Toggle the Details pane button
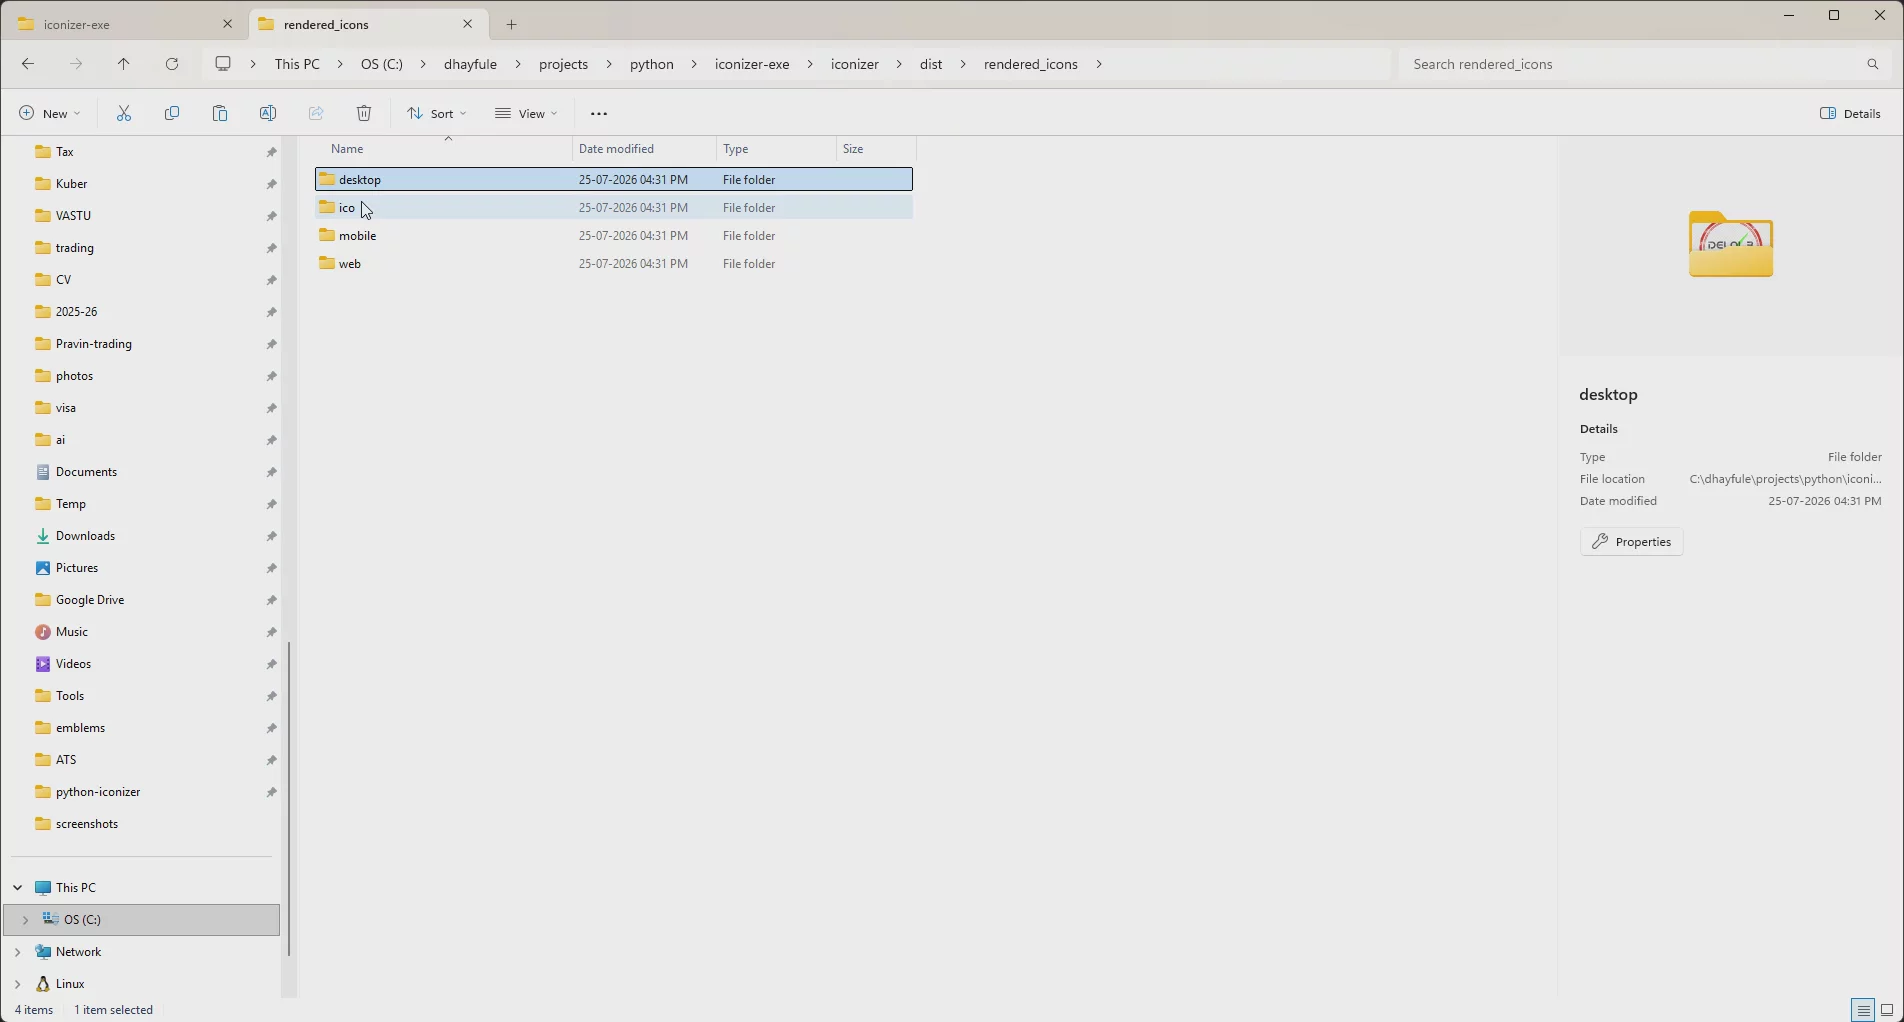This screenshot has width=1904, height=1022. (x=1851, y=114)
